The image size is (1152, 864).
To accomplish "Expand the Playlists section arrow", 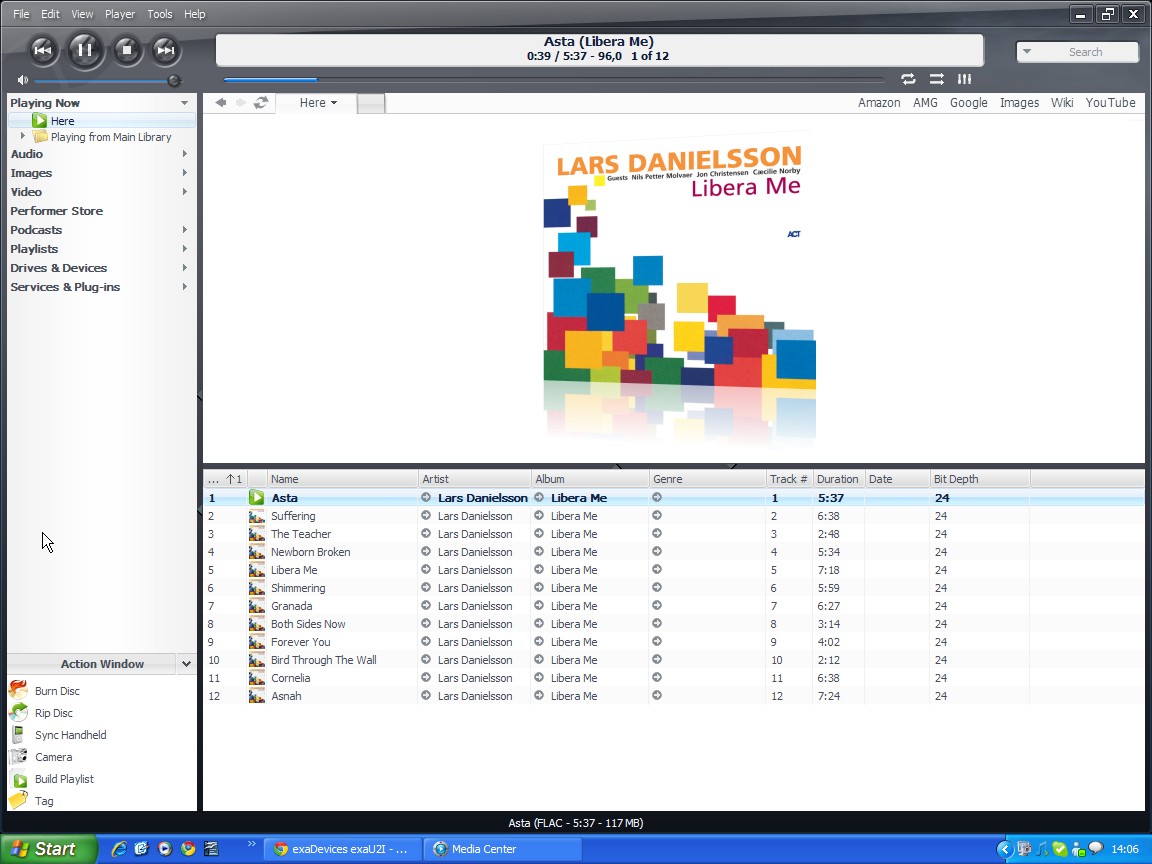I will point(184,249).
